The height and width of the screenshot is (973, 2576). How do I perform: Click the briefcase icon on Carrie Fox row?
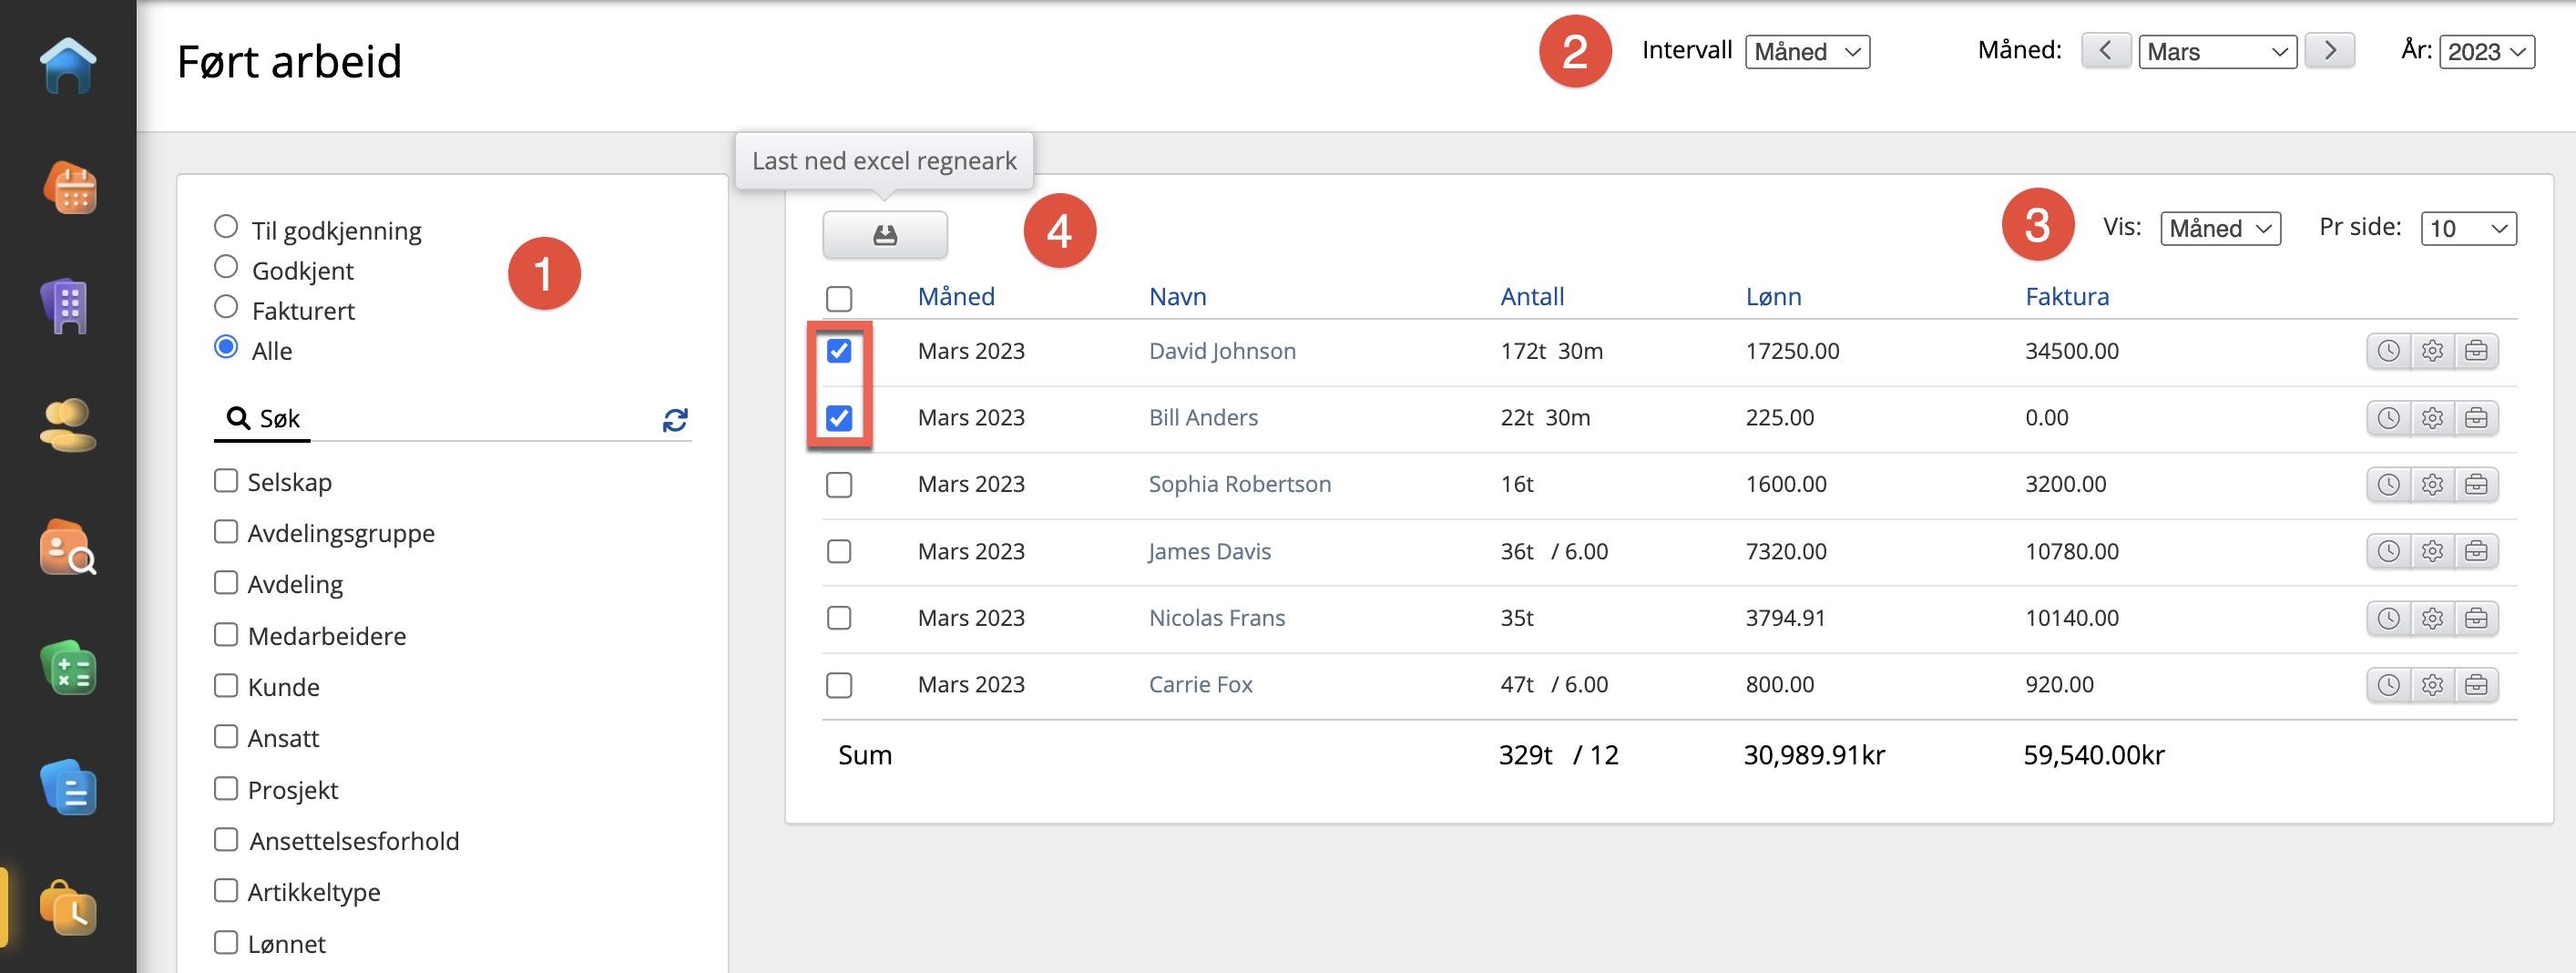pyautogui.click(x=2476, y=685)
